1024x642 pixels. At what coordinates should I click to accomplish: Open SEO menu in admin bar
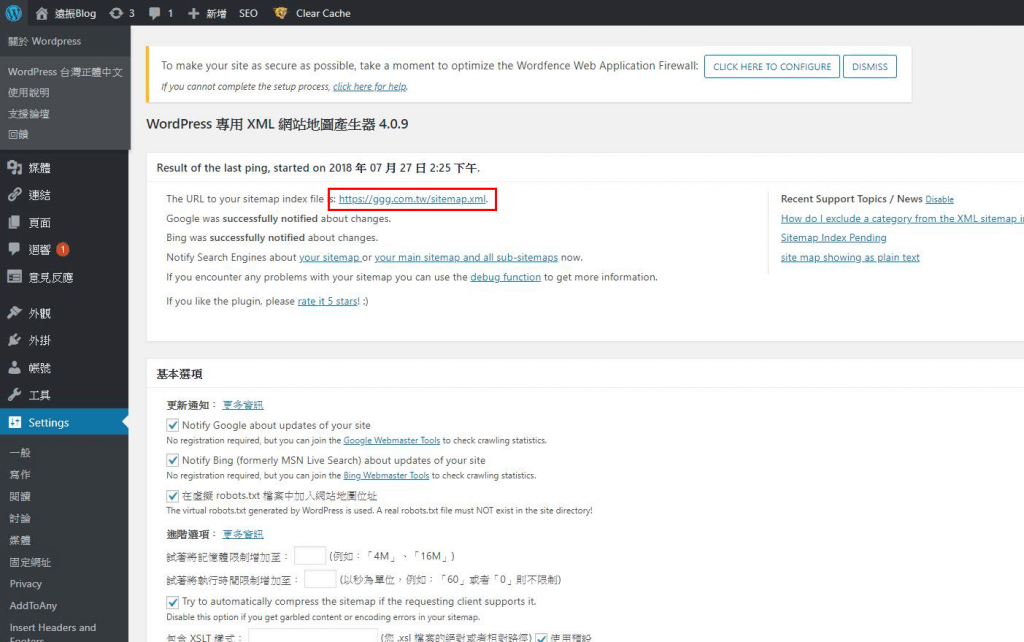click(x=248, y=13)
